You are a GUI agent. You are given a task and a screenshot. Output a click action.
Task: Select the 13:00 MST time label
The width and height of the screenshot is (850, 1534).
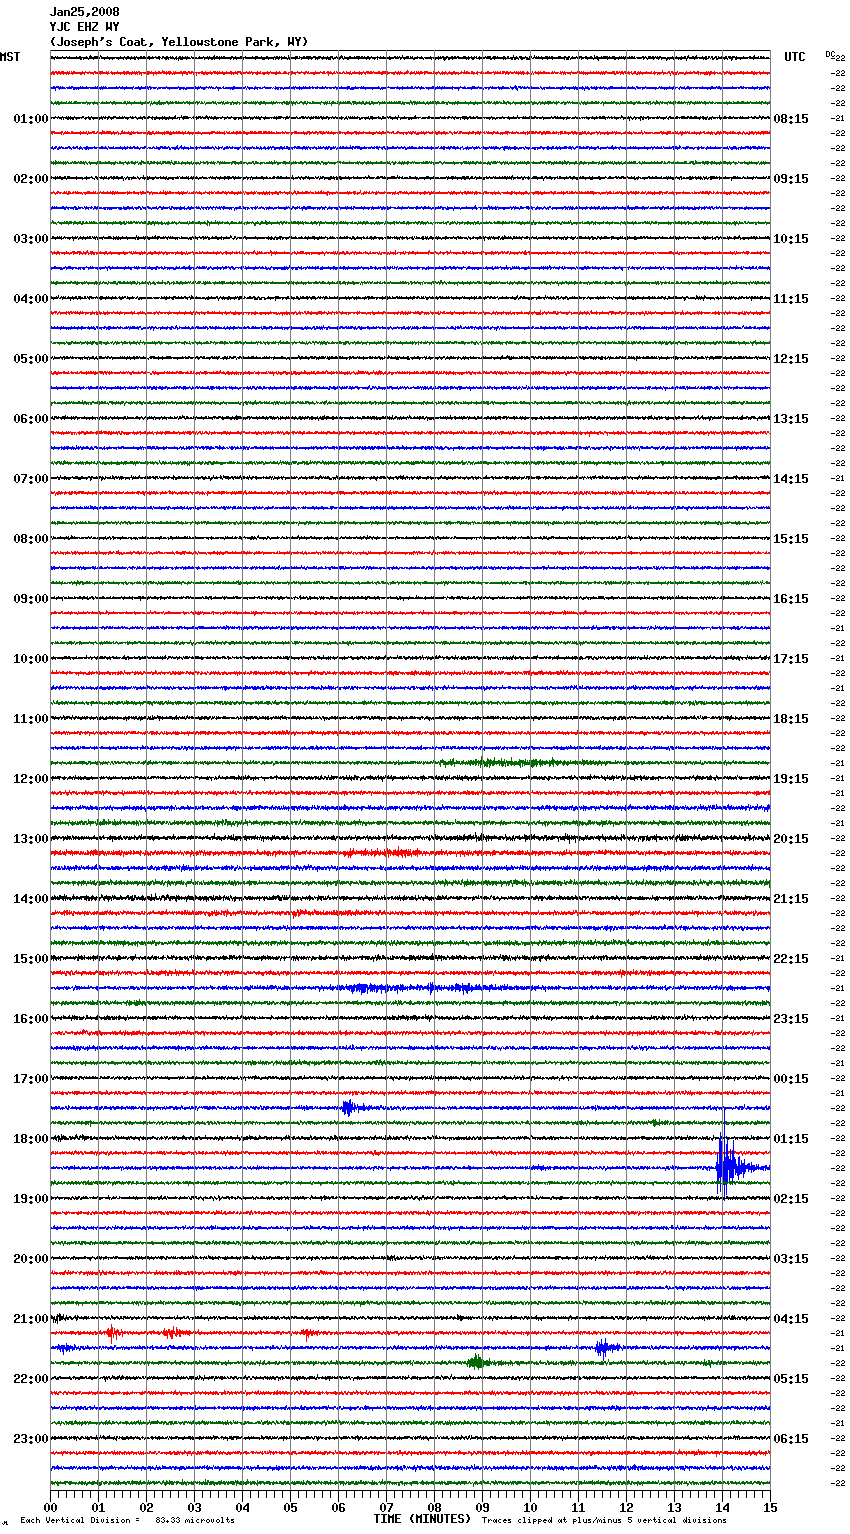tap(30, 839)
